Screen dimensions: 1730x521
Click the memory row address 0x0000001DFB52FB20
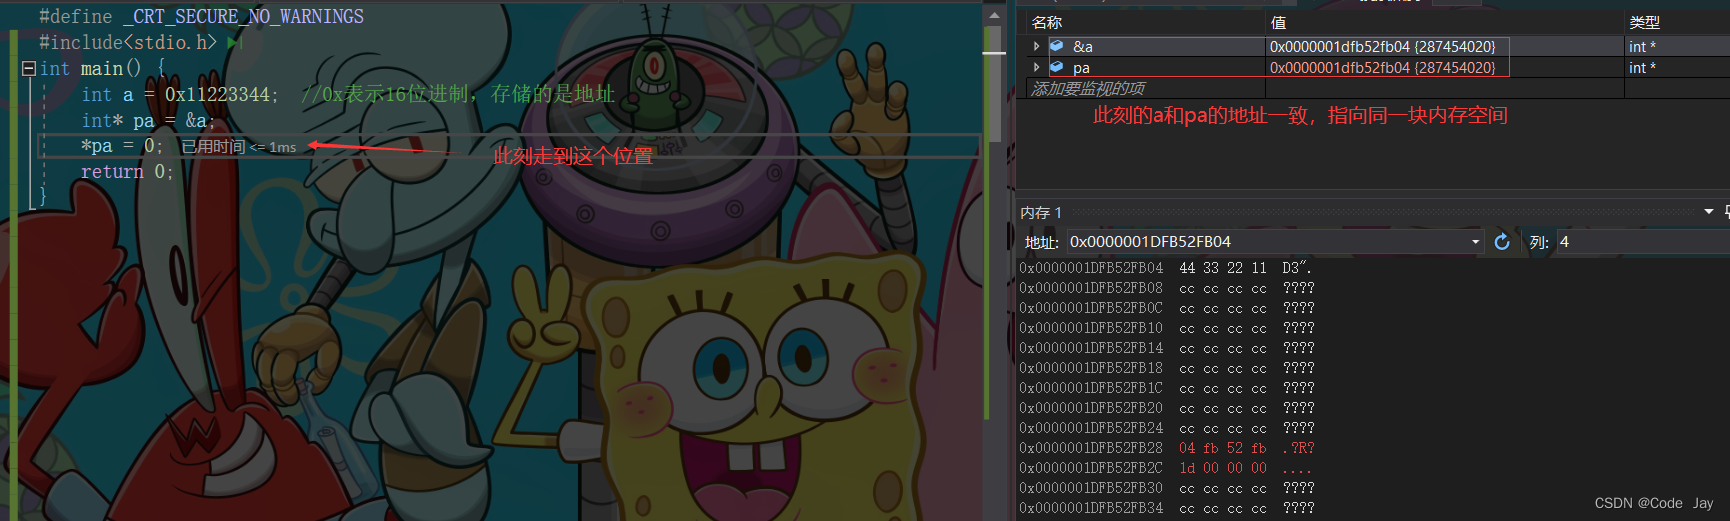[x=1091, y=408]
